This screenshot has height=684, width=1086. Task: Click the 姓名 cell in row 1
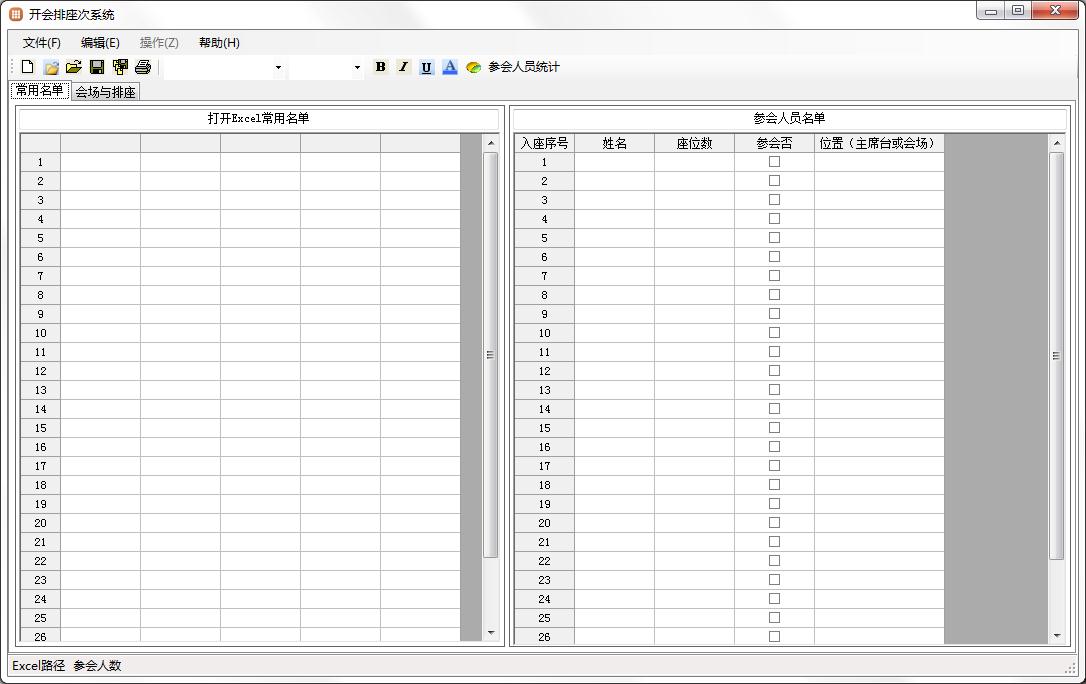click(x=614, y=162)
